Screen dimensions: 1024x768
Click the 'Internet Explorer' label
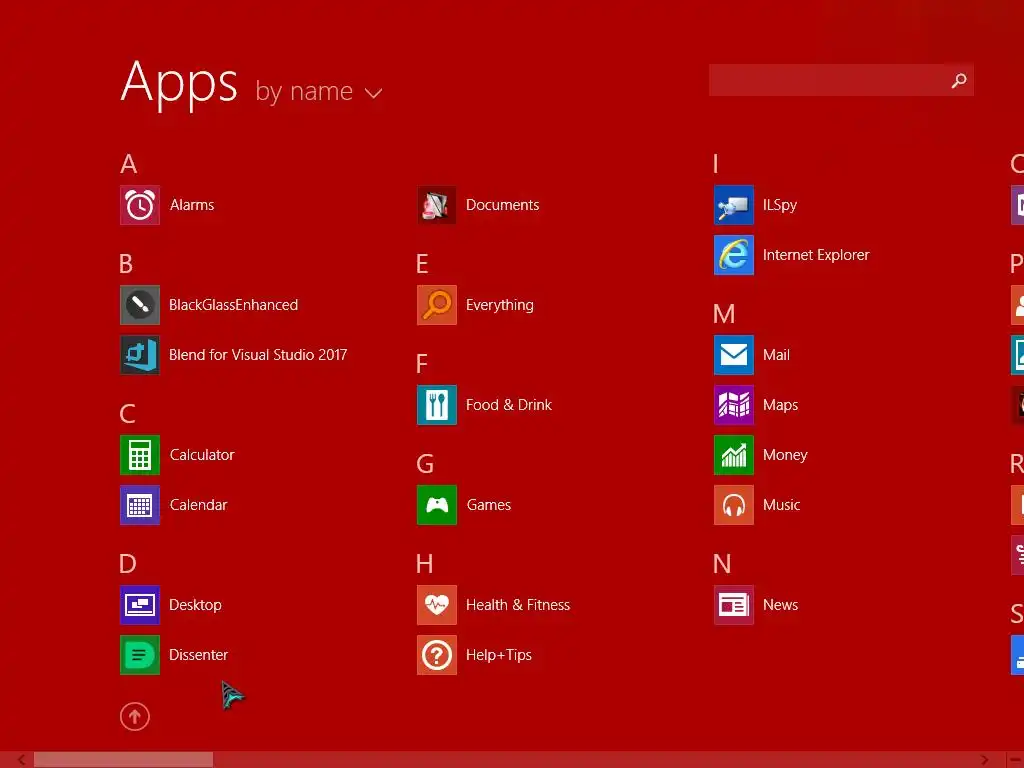point(816,255)
